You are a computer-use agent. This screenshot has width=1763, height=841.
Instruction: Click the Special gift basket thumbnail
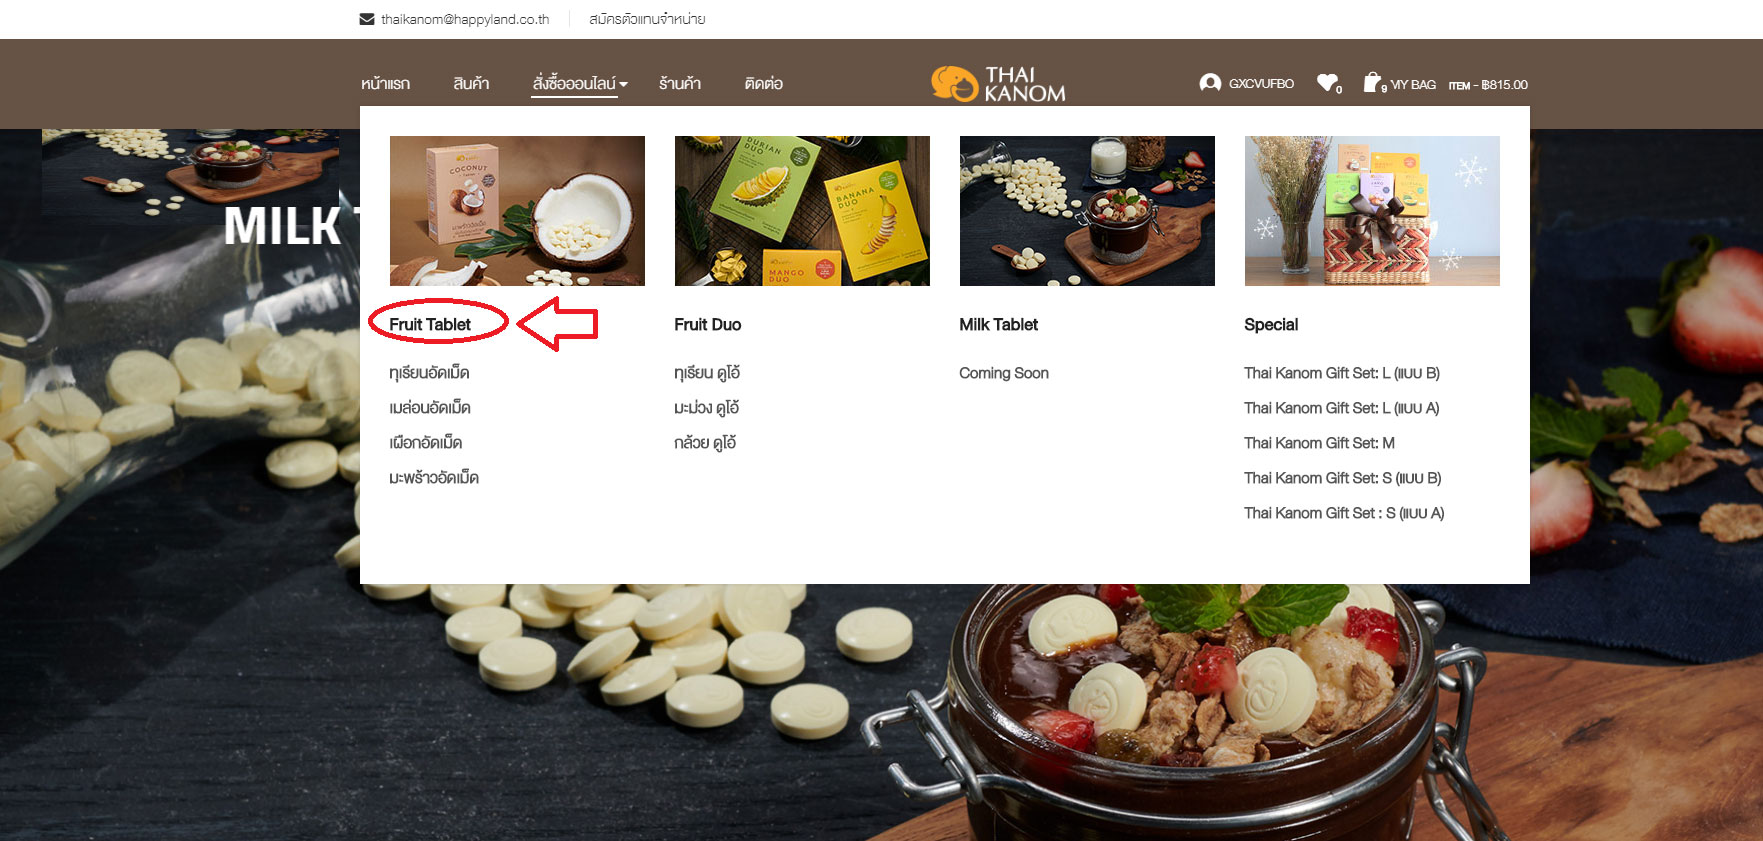[1372, 211]
